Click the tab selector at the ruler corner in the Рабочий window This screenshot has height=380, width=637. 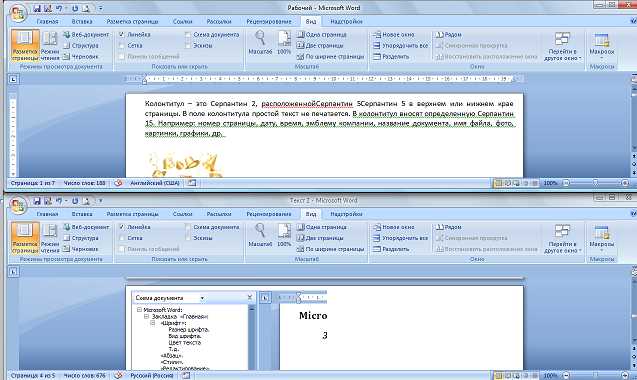point(13,79)
